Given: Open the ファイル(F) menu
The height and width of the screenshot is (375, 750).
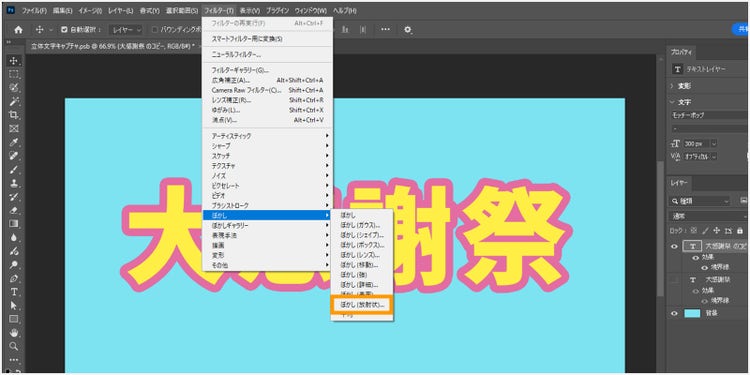Looking at the screenshot, I should 34,11.
